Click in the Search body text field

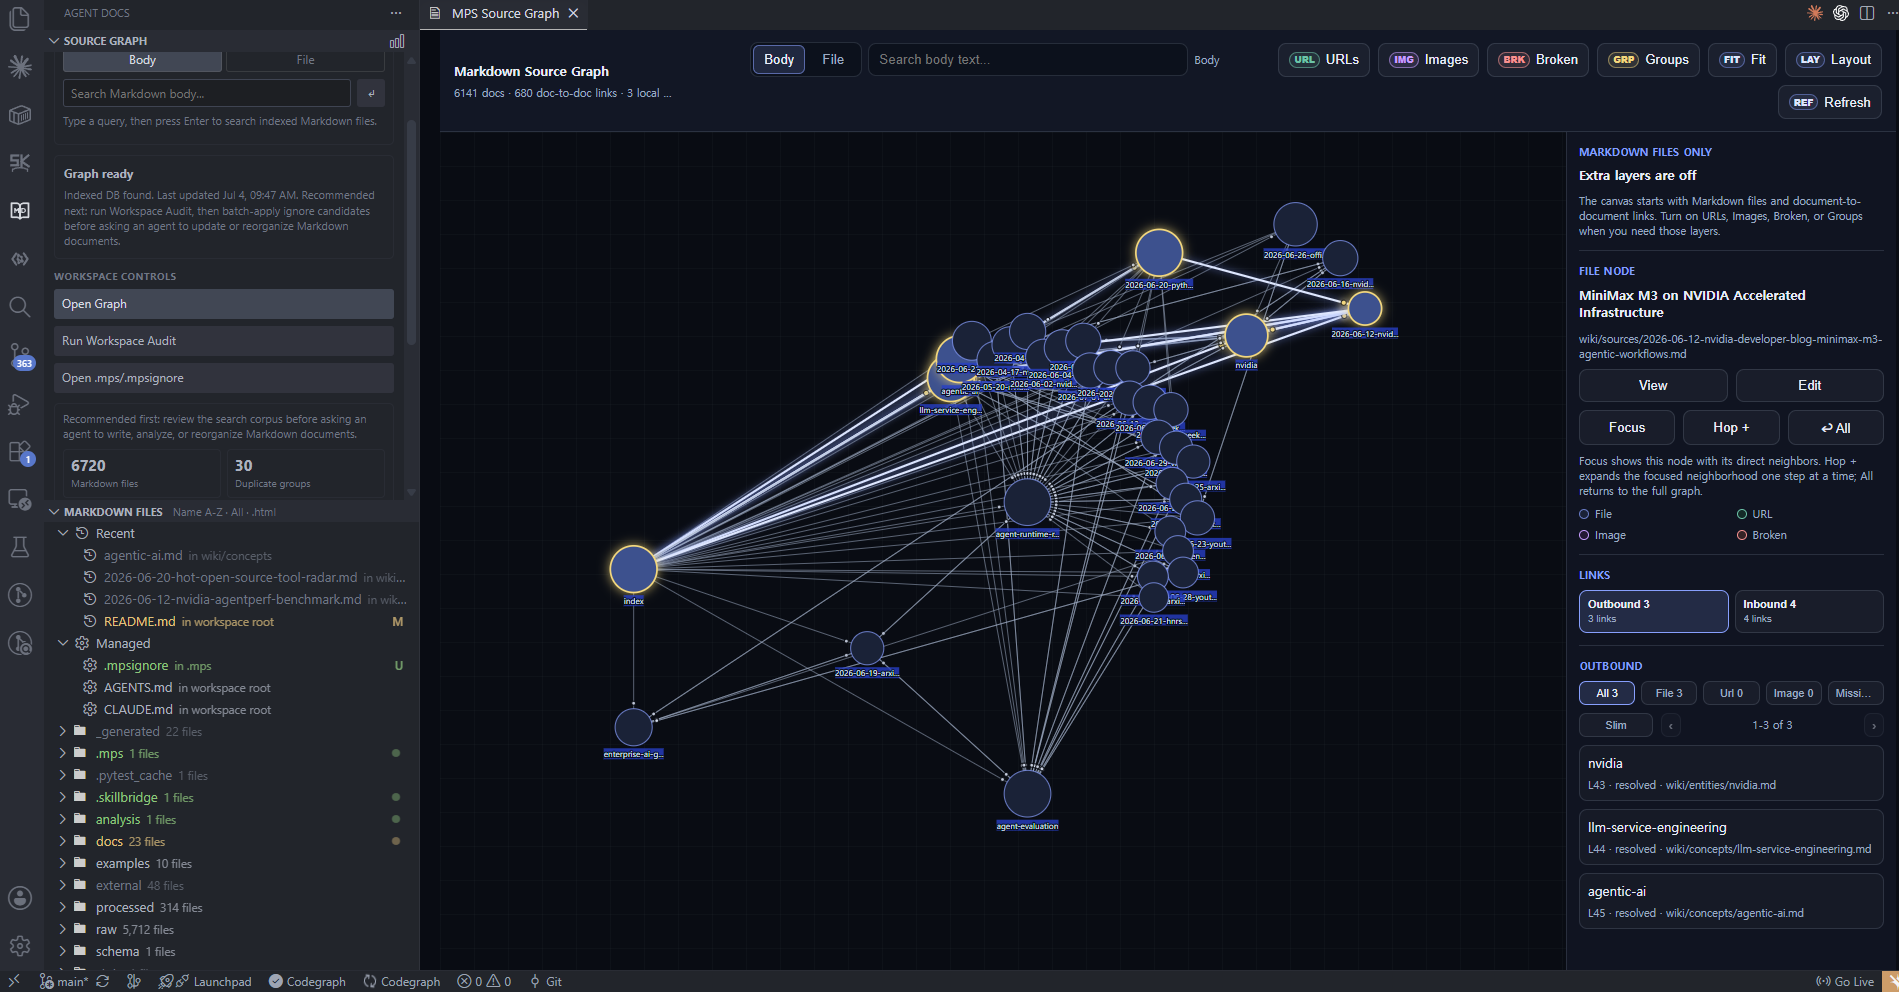[x=1028, y=60]
